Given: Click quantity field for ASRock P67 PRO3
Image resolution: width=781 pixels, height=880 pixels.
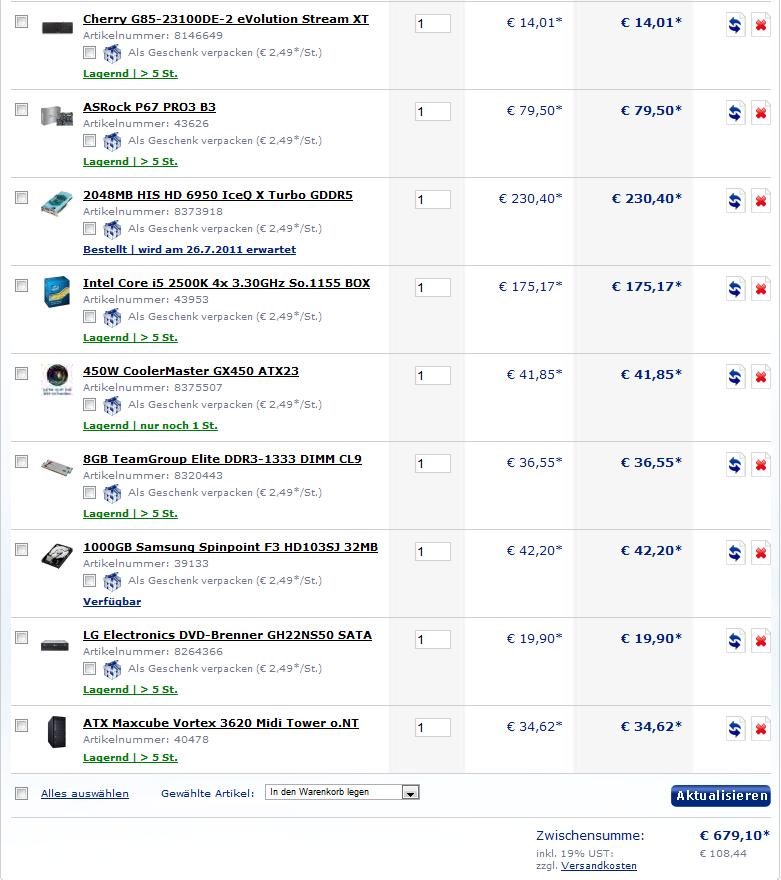Looking at the screenshot, I should pyautogui.click(x=433, y=112).
